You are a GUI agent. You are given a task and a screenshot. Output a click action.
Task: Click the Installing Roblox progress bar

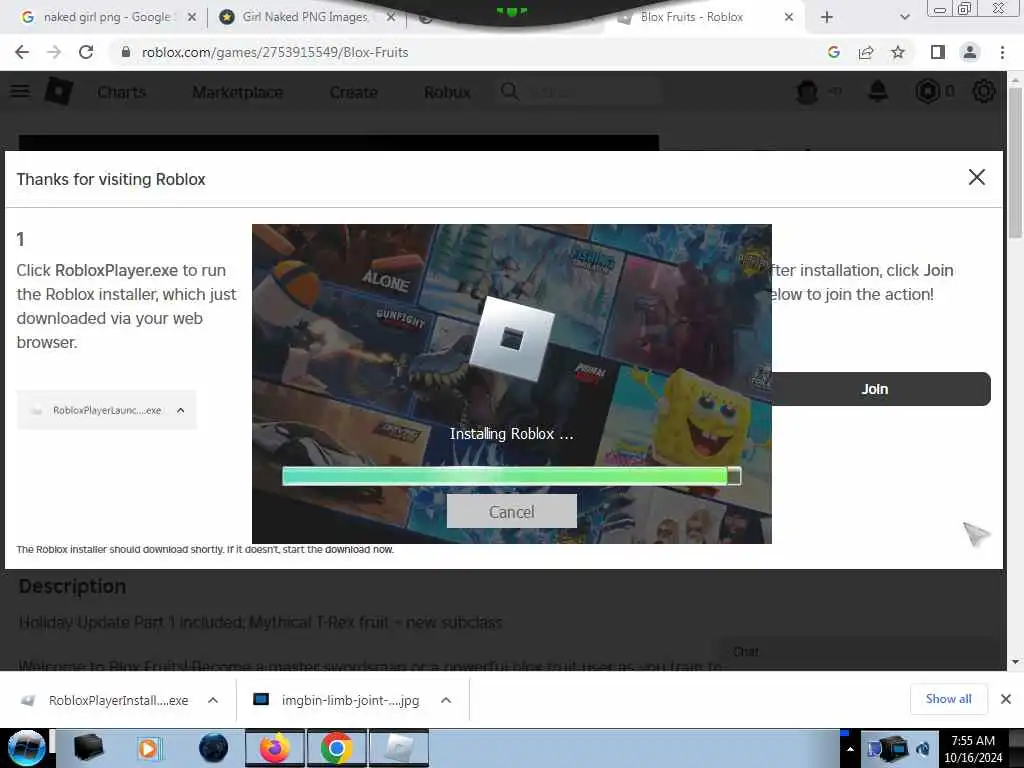[x=511, y=476]
